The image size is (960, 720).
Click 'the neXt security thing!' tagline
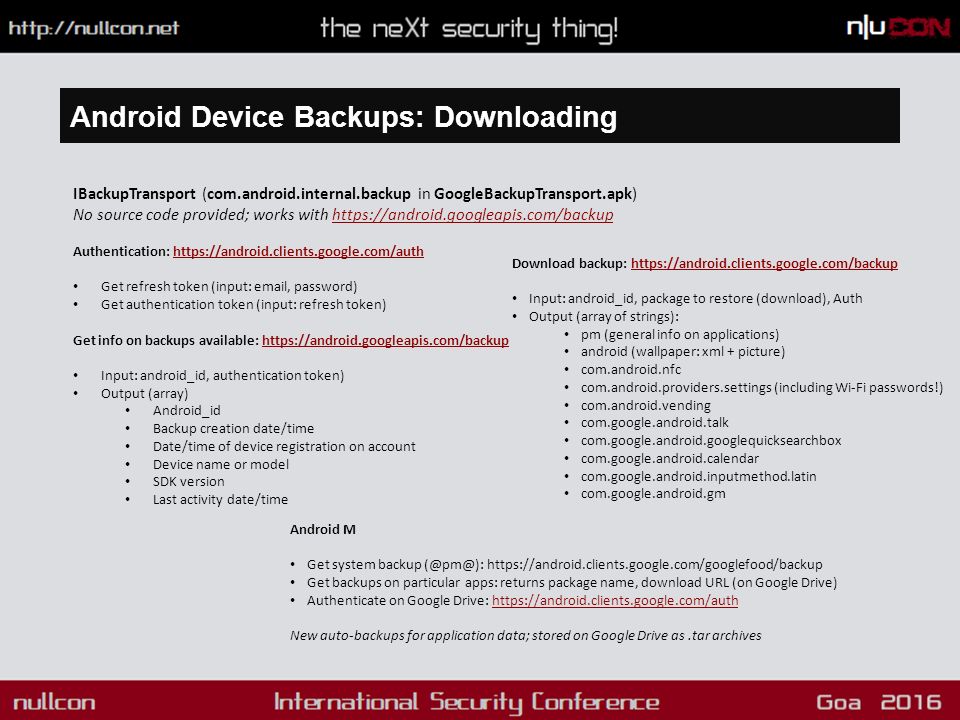click(469, 28)
